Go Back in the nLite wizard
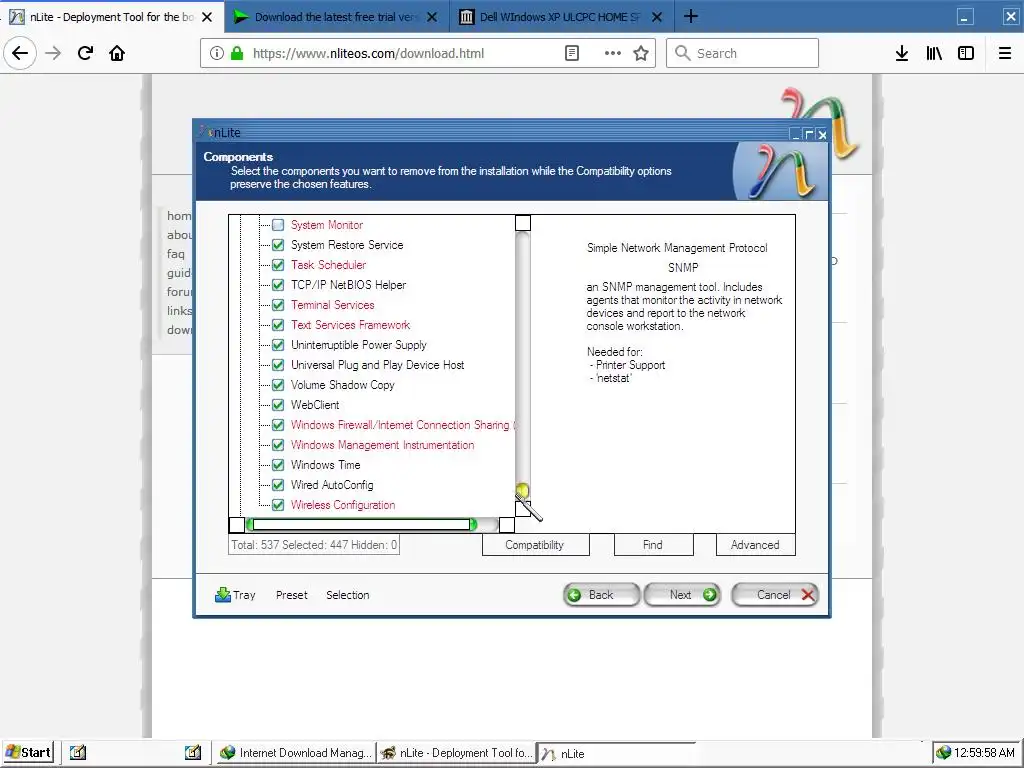 coord(601,595)
